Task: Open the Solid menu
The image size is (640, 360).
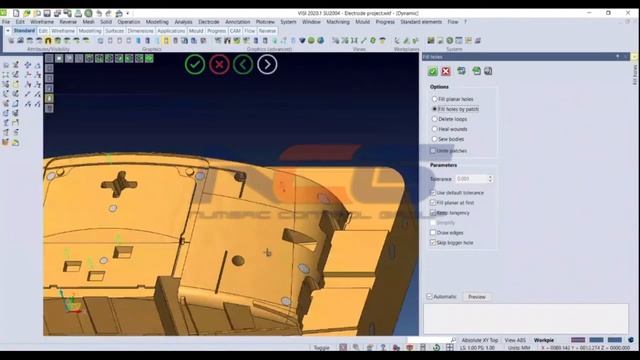Action: [106, 22]
